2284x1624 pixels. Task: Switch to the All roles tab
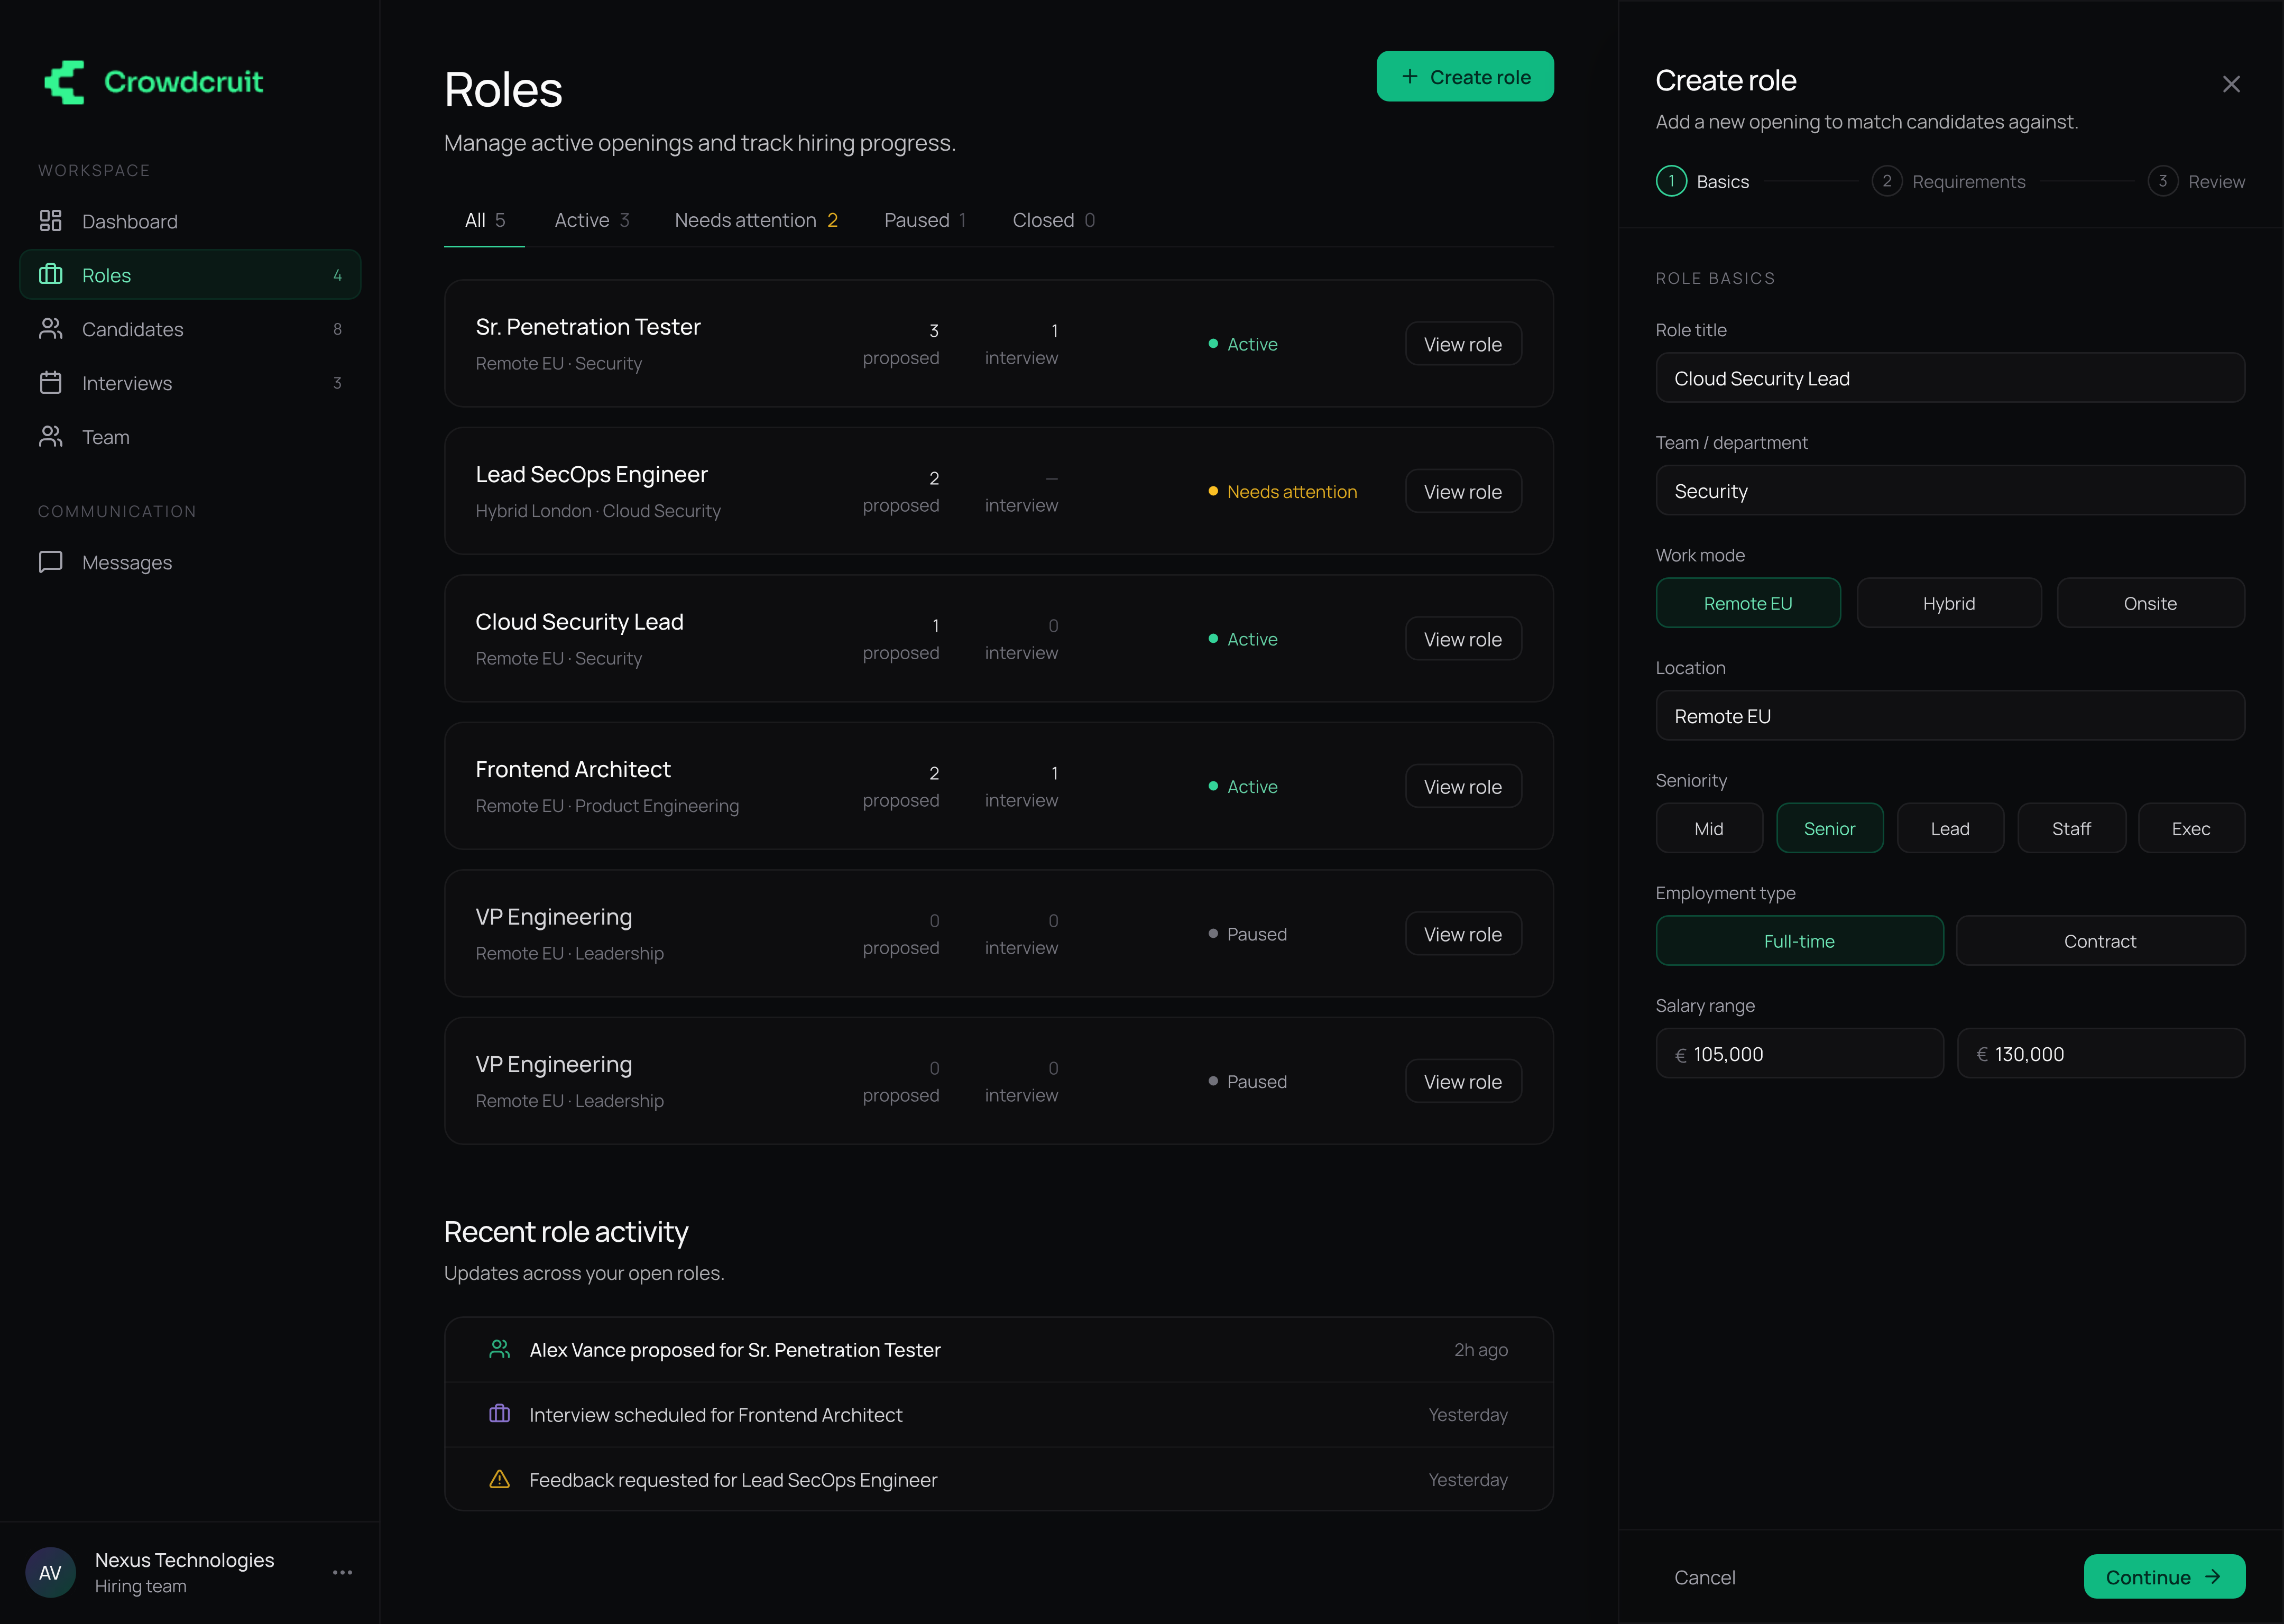pyautogui.click(x=485, y=220)
